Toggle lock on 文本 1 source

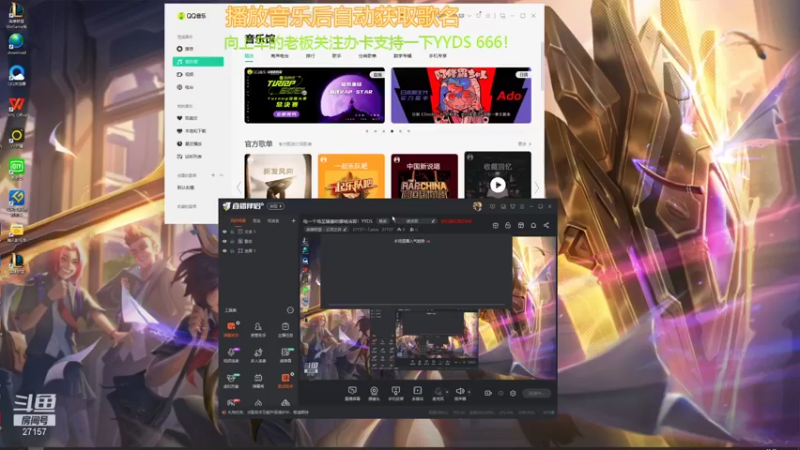coord(232,232)
